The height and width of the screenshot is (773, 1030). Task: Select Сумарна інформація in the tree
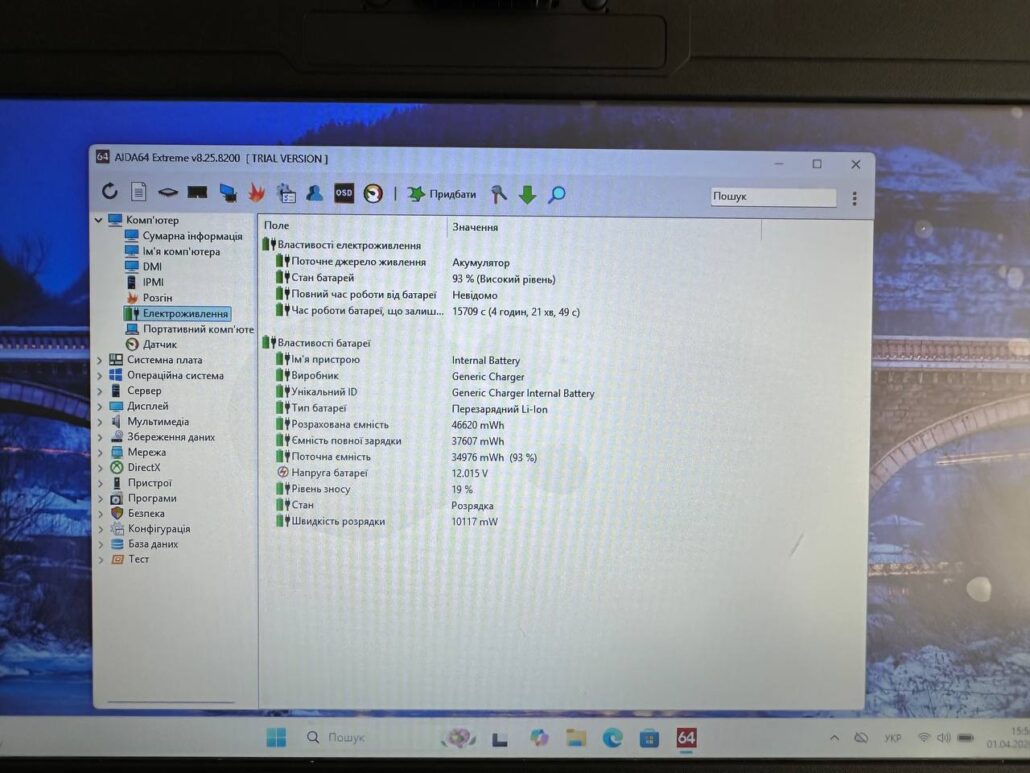[192, 236]
